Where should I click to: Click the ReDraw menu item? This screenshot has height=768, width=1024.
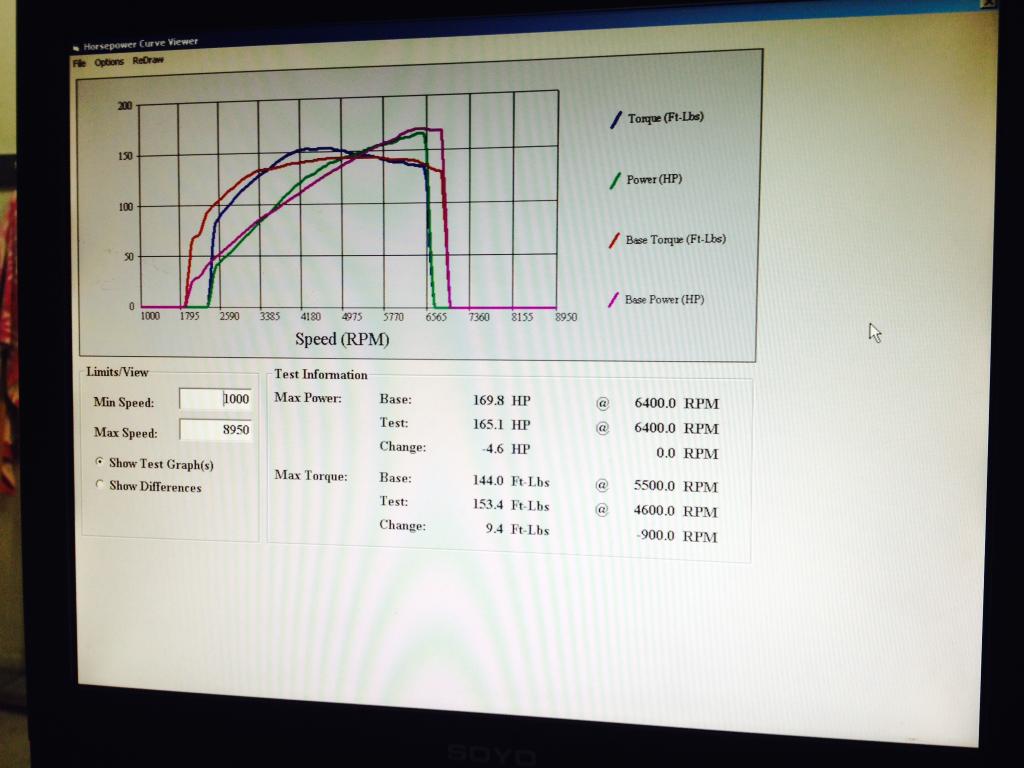(148, 60)
